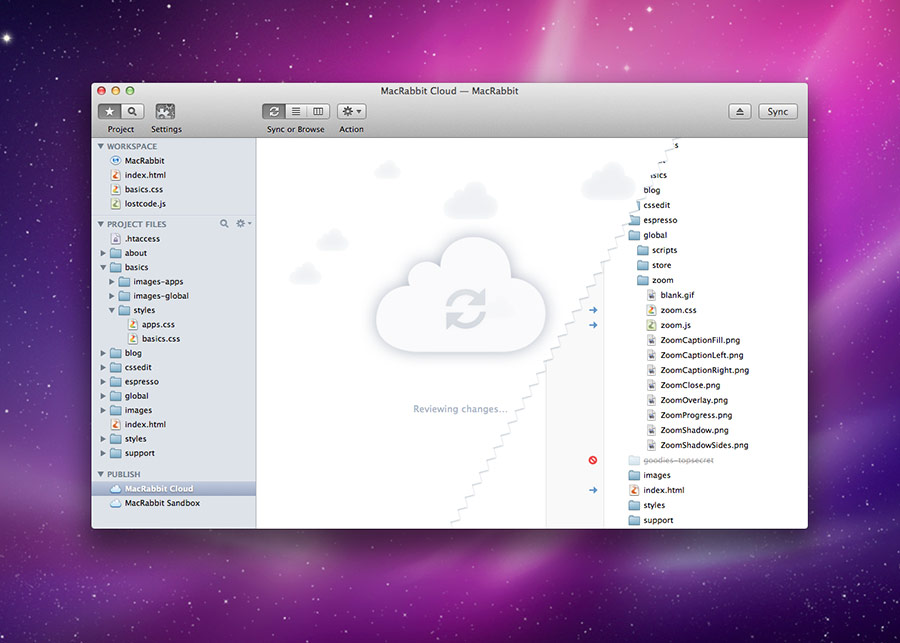Expand the espresso folder in sidebar
900x643 pixels.
pos(103,382)
